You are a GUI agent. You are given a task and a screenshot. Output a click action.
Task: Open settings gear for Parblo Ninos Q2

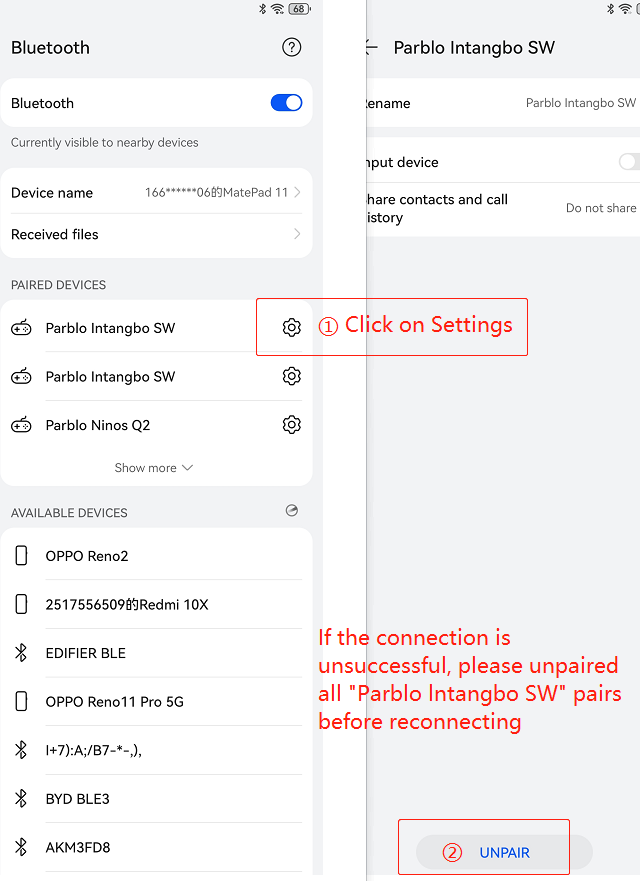291,424
